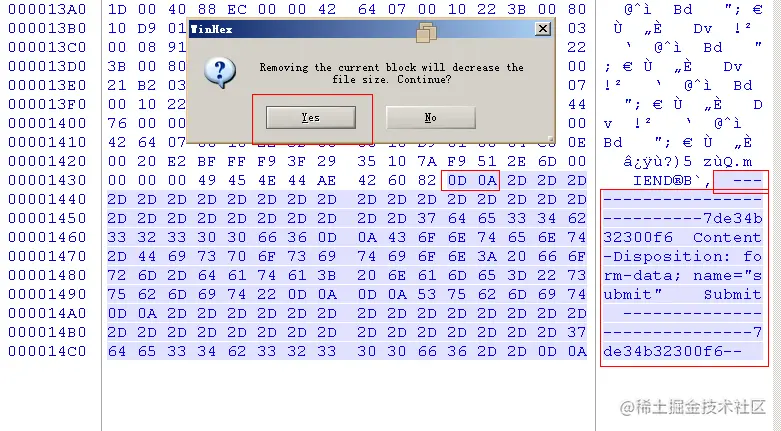Click the question mark icon in dialog
This screenshot has height=431, width=781.
point(220,73)
